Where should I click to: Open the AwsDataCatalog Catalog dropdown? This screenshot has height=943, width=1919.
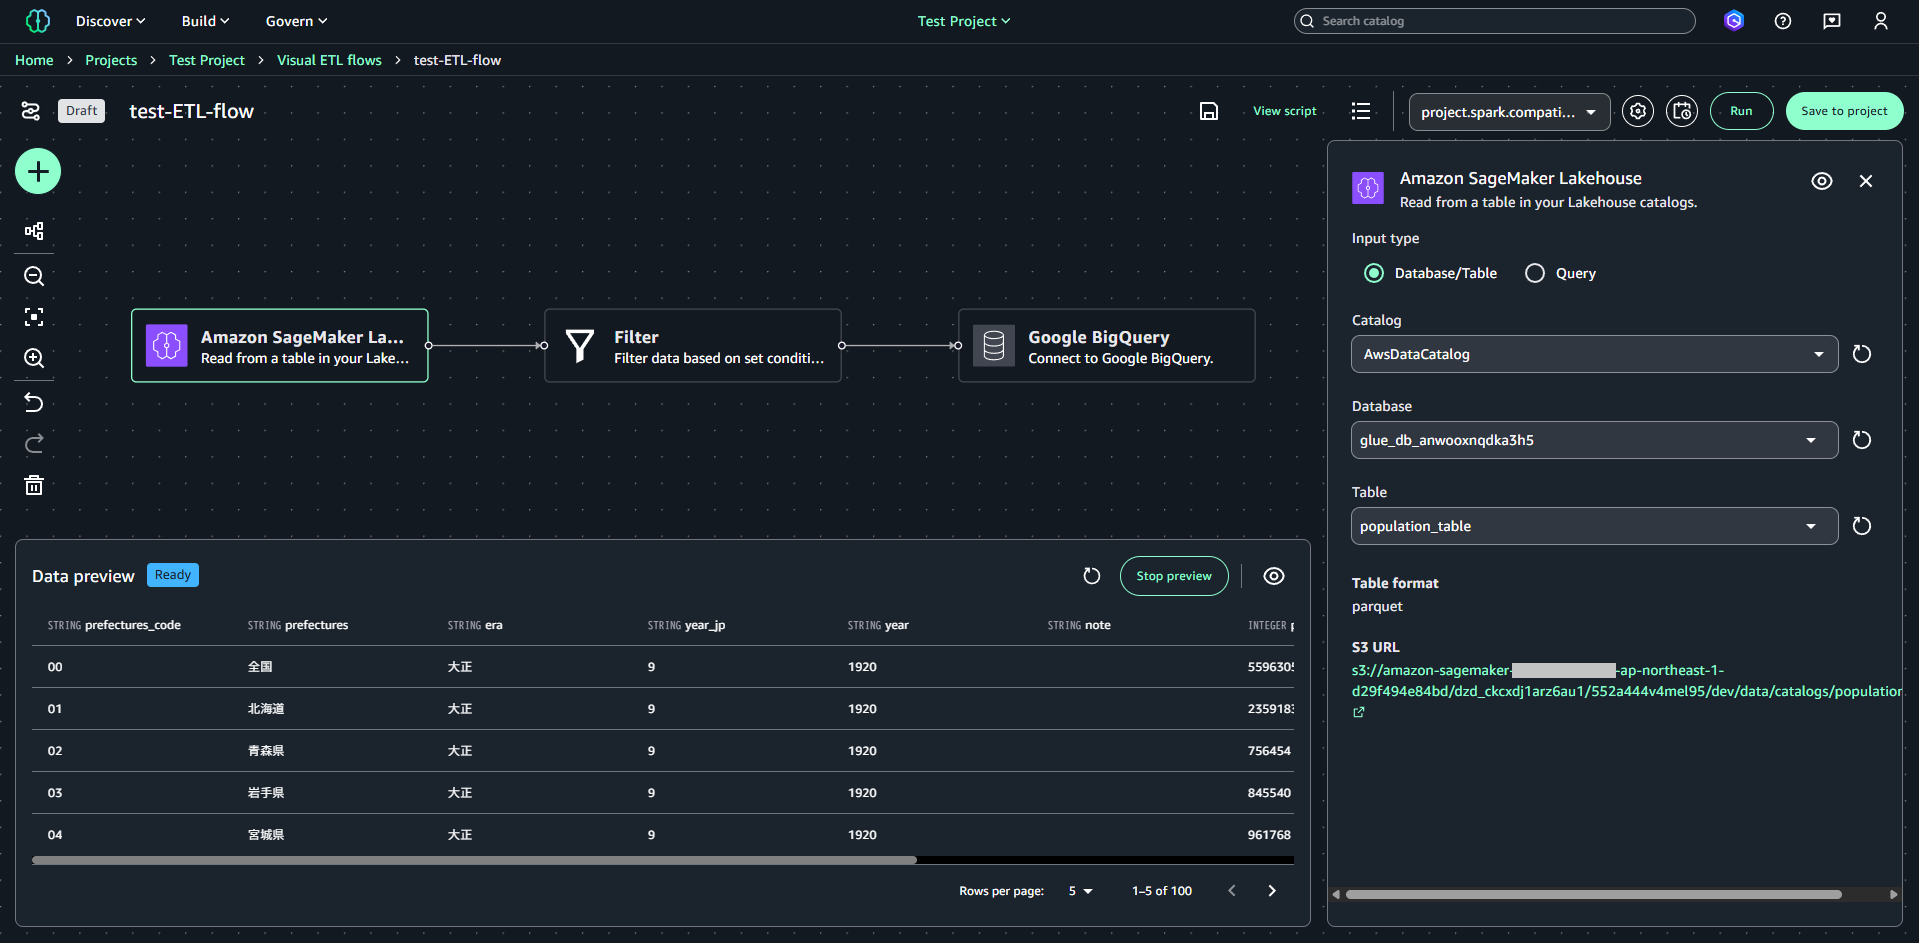pos(1594,354)
